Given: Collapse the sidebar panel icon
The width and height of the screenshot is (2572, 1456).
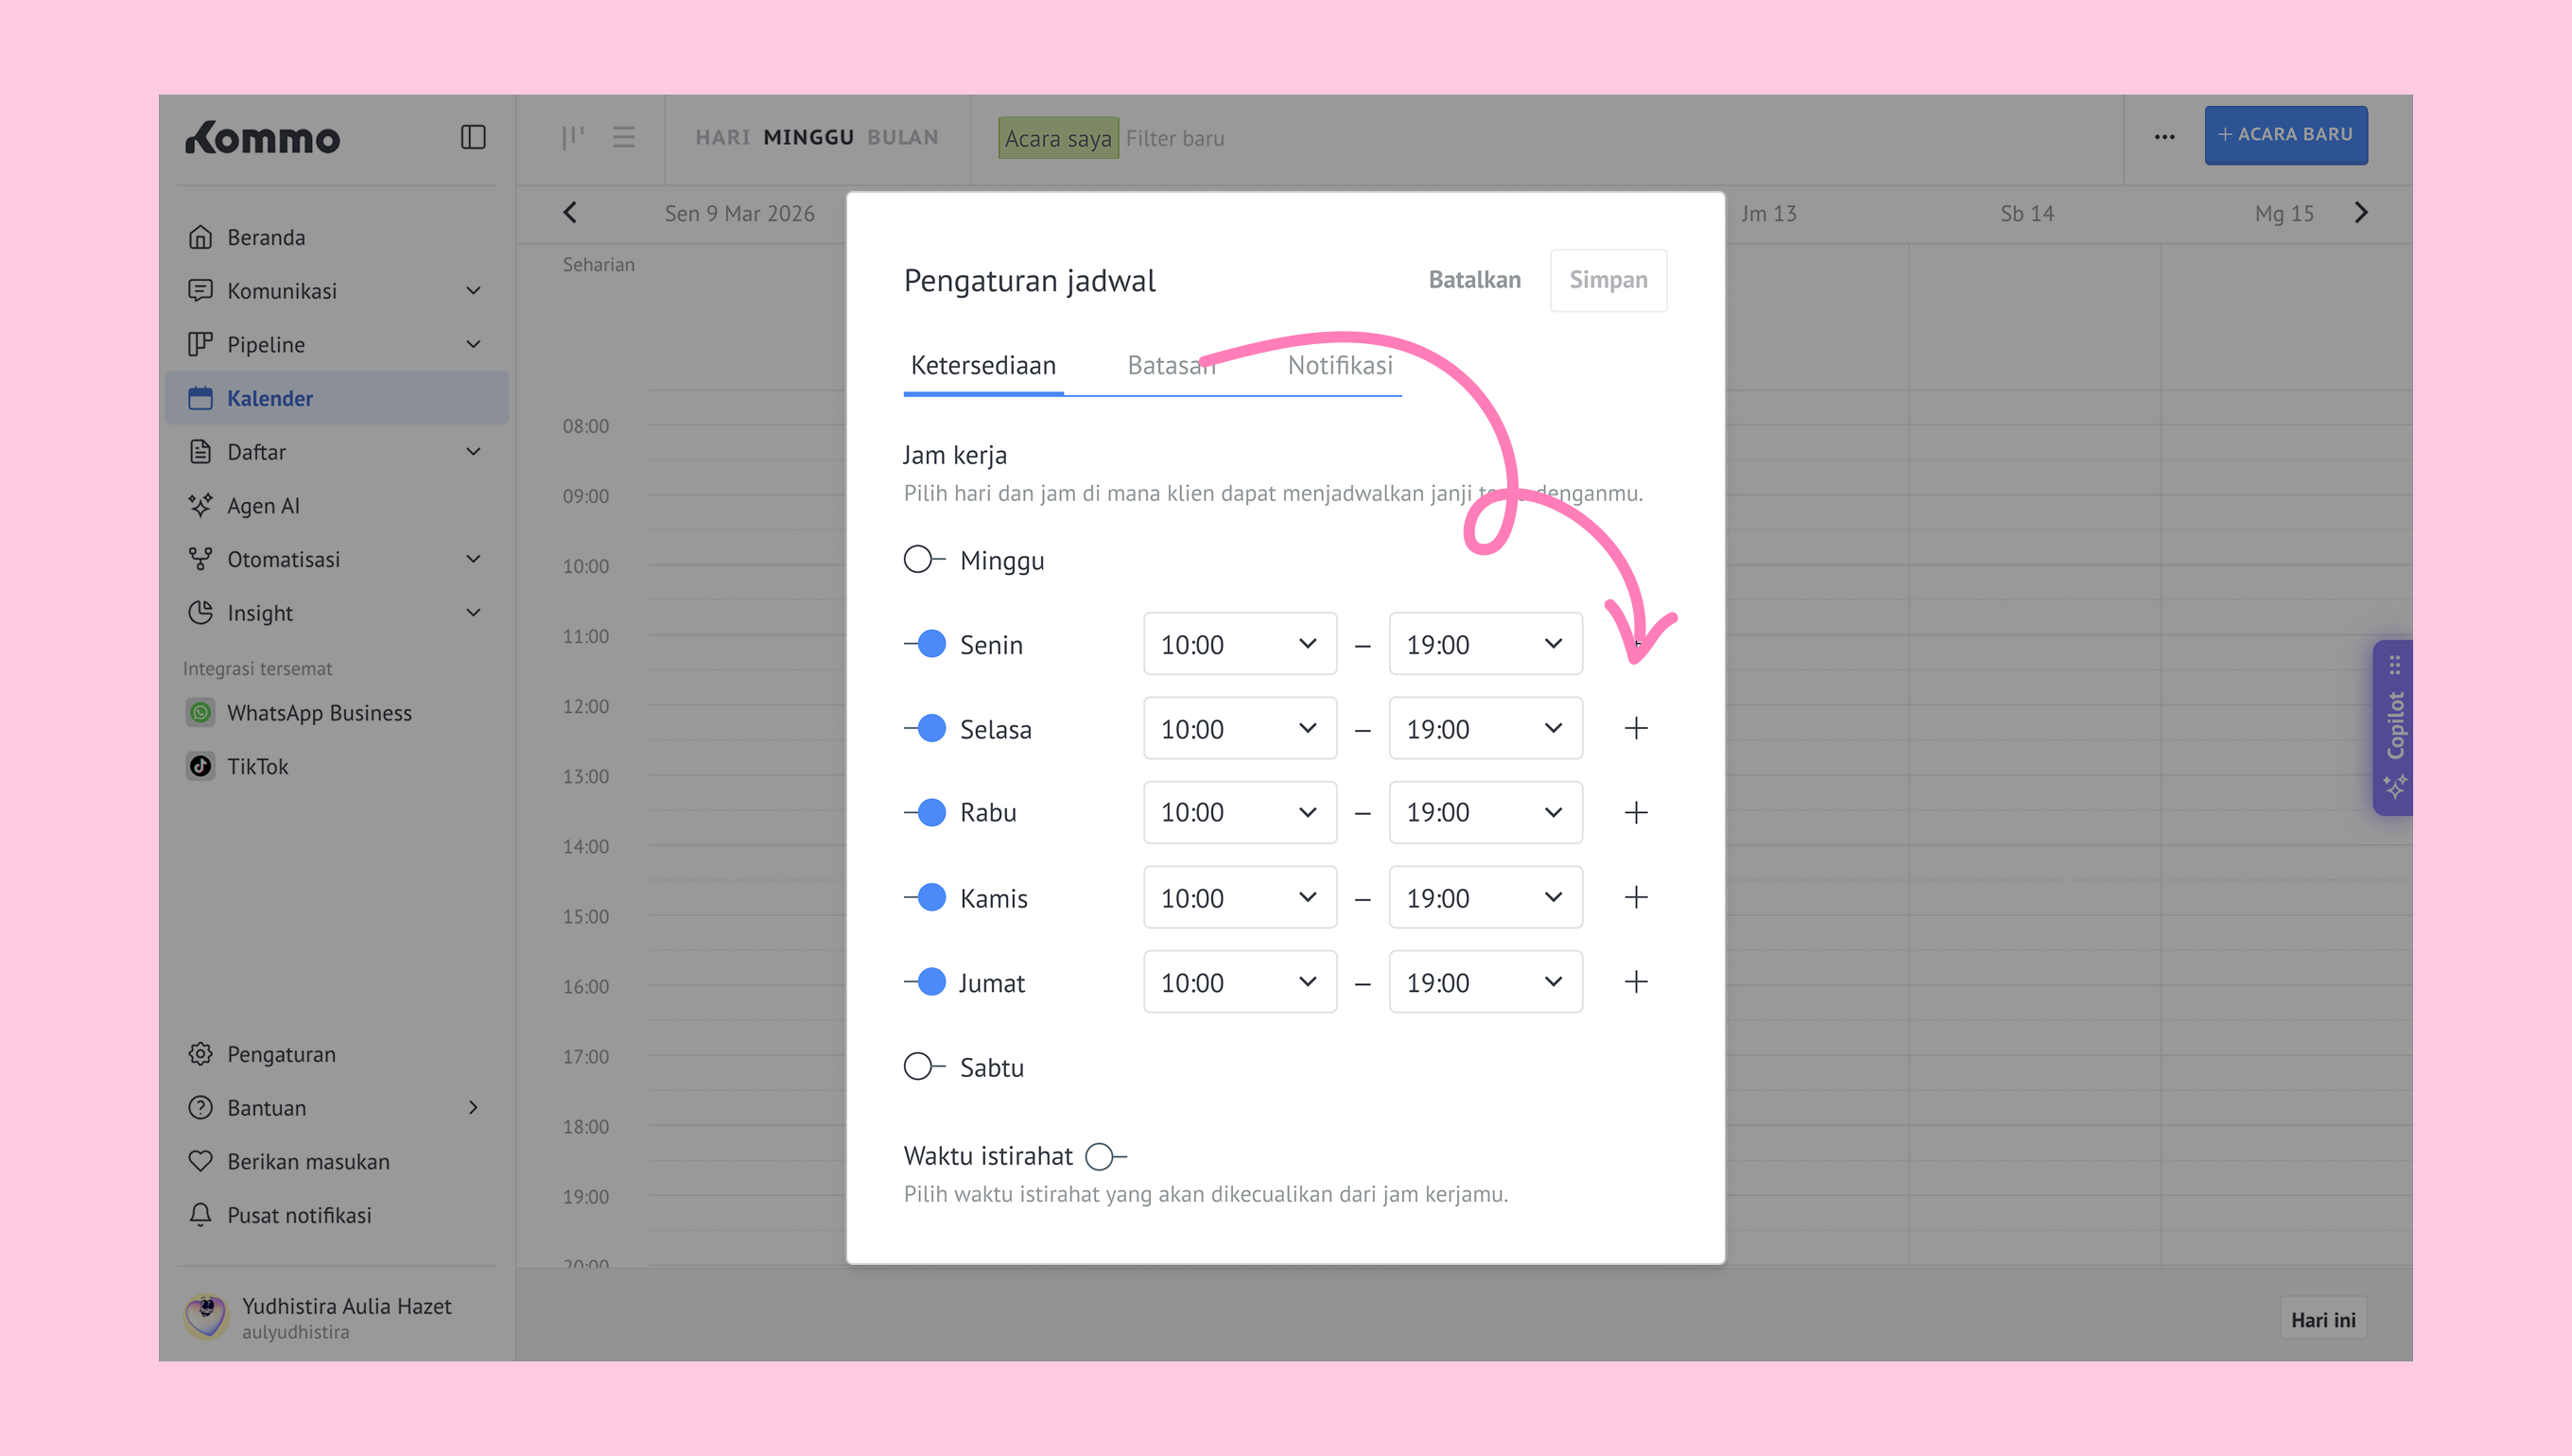Looking at the screenshot, I should click(x=473, y=137).
